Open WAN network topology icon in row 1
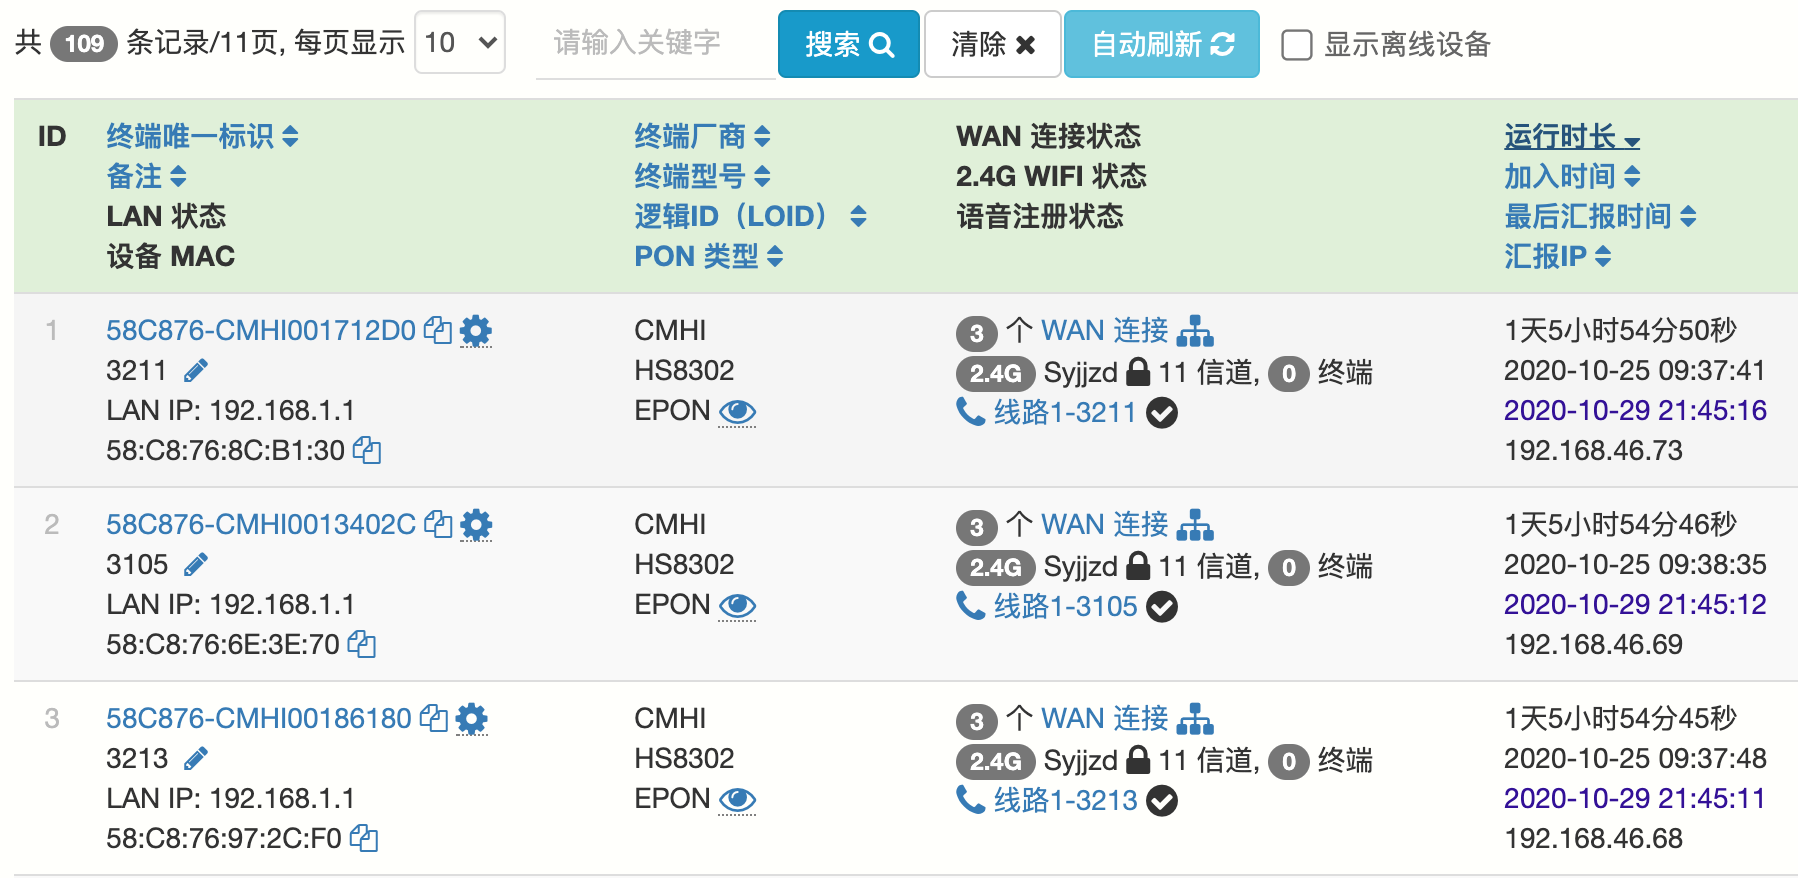Screen dimensions: 1798x878 1195,330
